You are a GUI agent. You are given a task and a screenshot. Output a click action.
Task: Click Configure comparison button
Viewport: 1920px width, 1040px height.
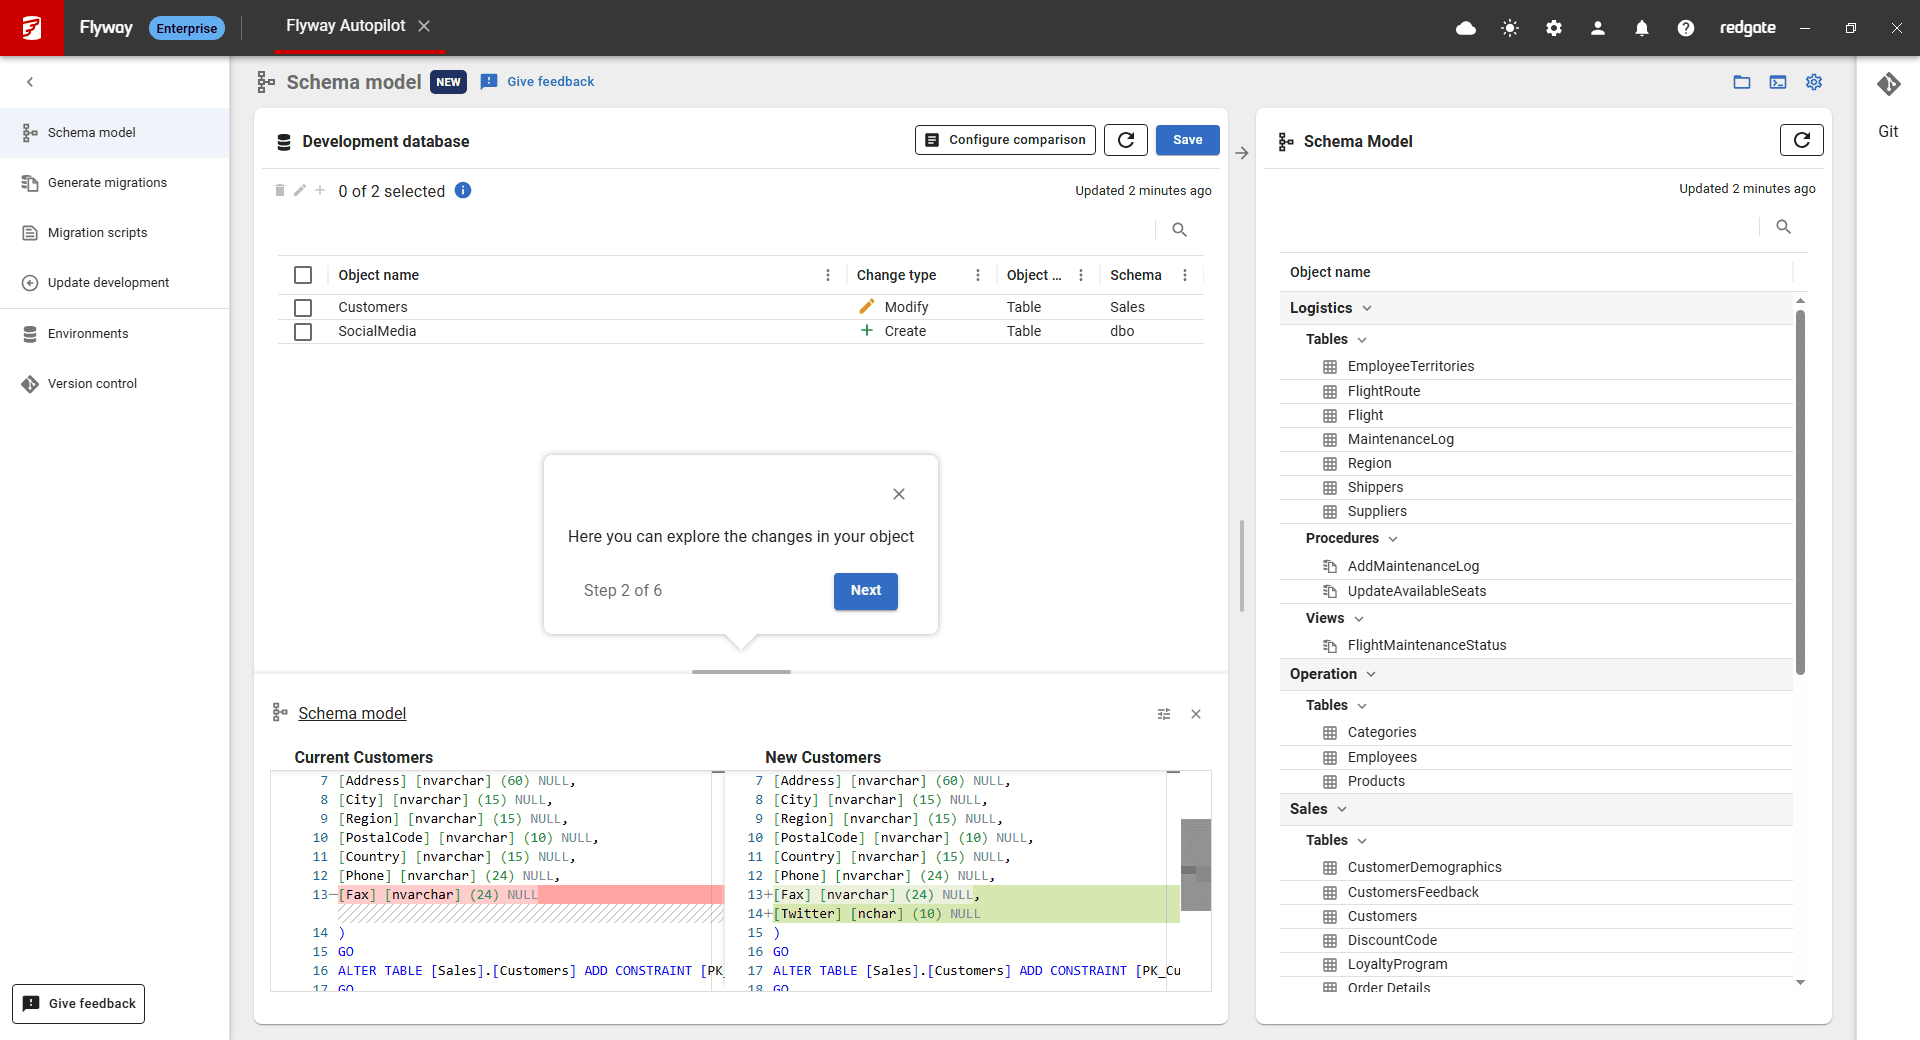[1005, 140]
